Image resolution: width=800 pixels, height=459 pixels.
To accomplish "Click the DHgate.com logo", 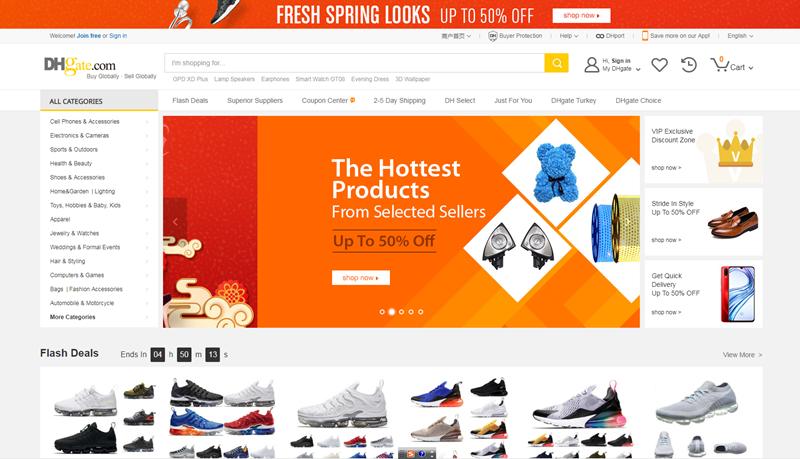I will [80, 65].
